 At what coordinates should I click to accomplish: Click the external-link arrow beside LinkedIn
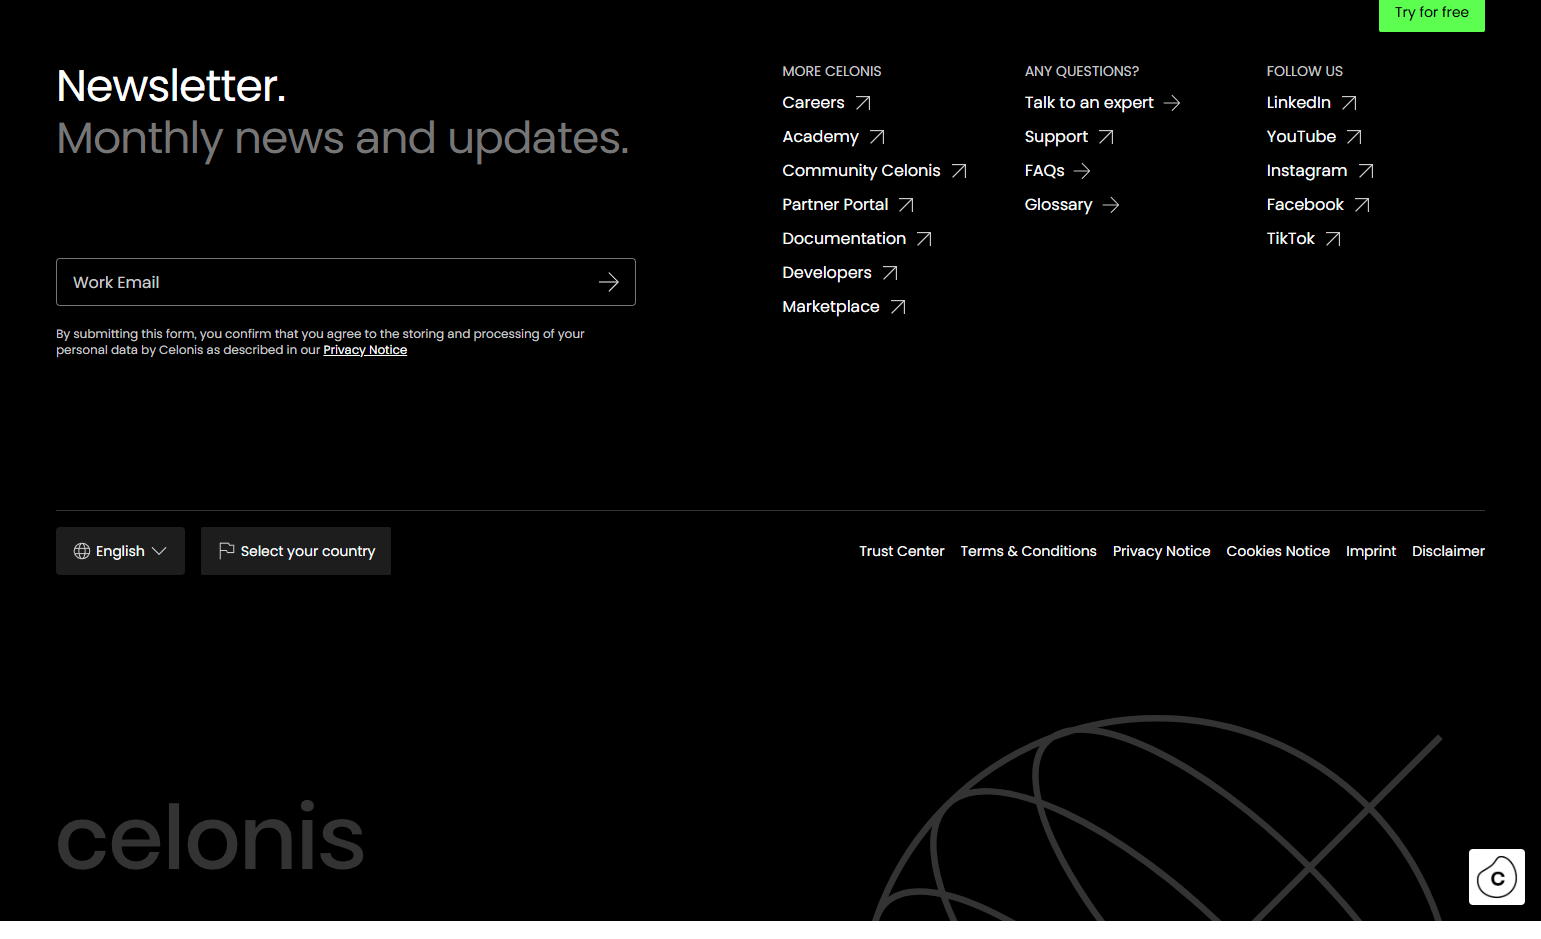tap(1349, 102)
